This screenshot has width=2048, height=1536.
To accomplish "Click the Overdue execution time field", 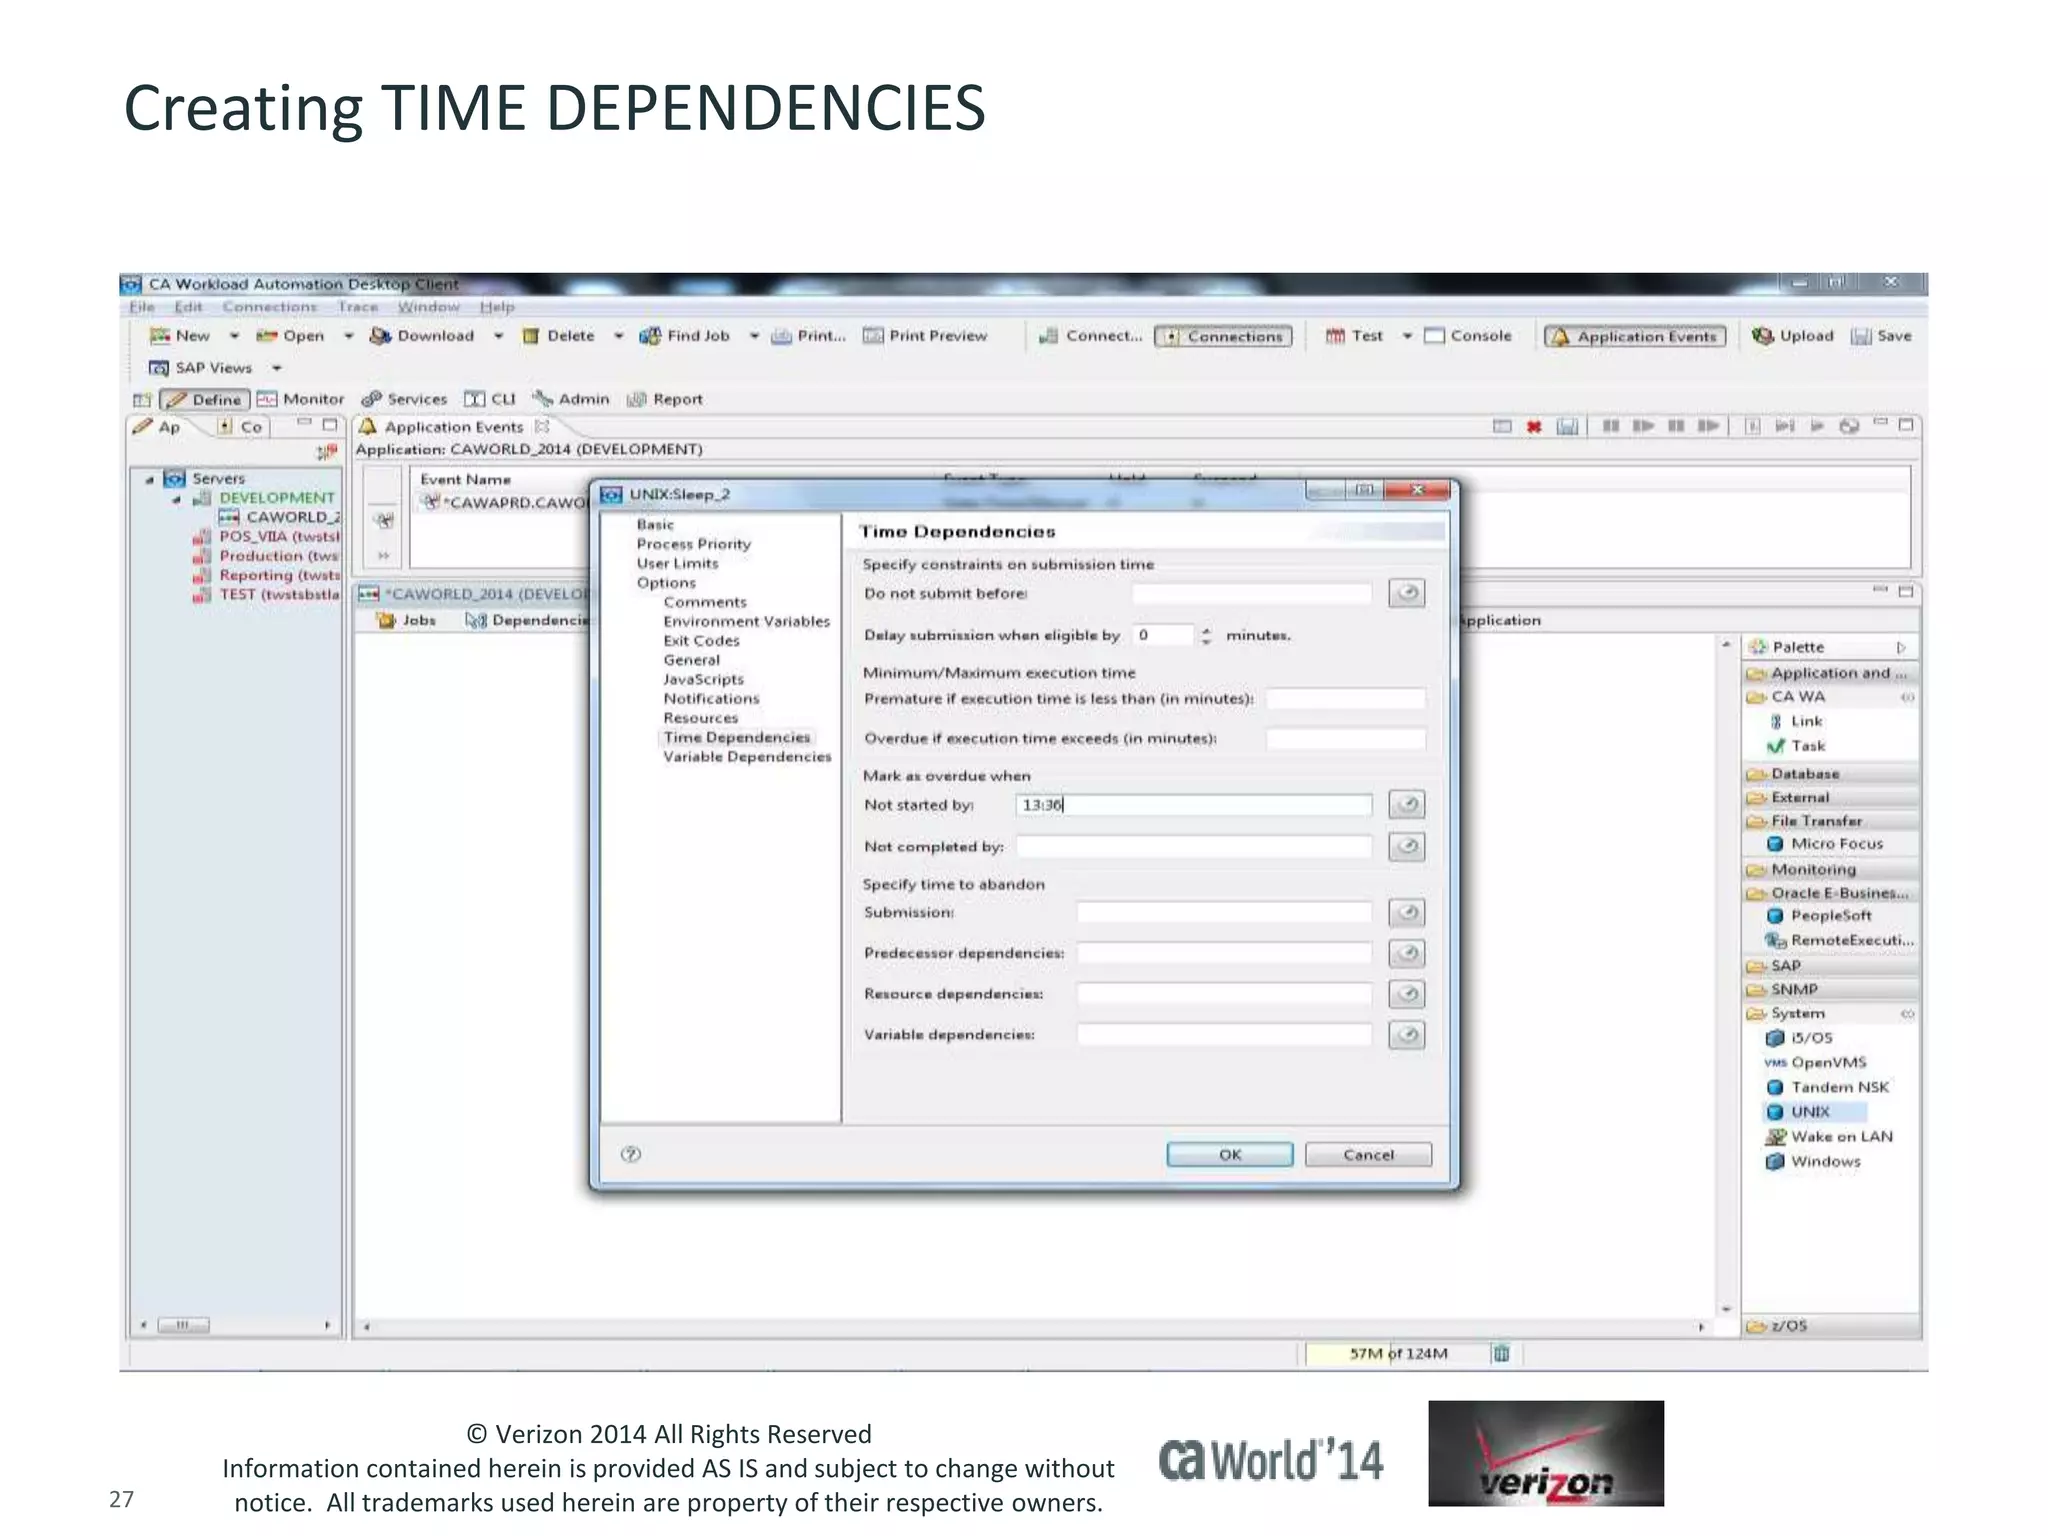I will coord(1345,739).
